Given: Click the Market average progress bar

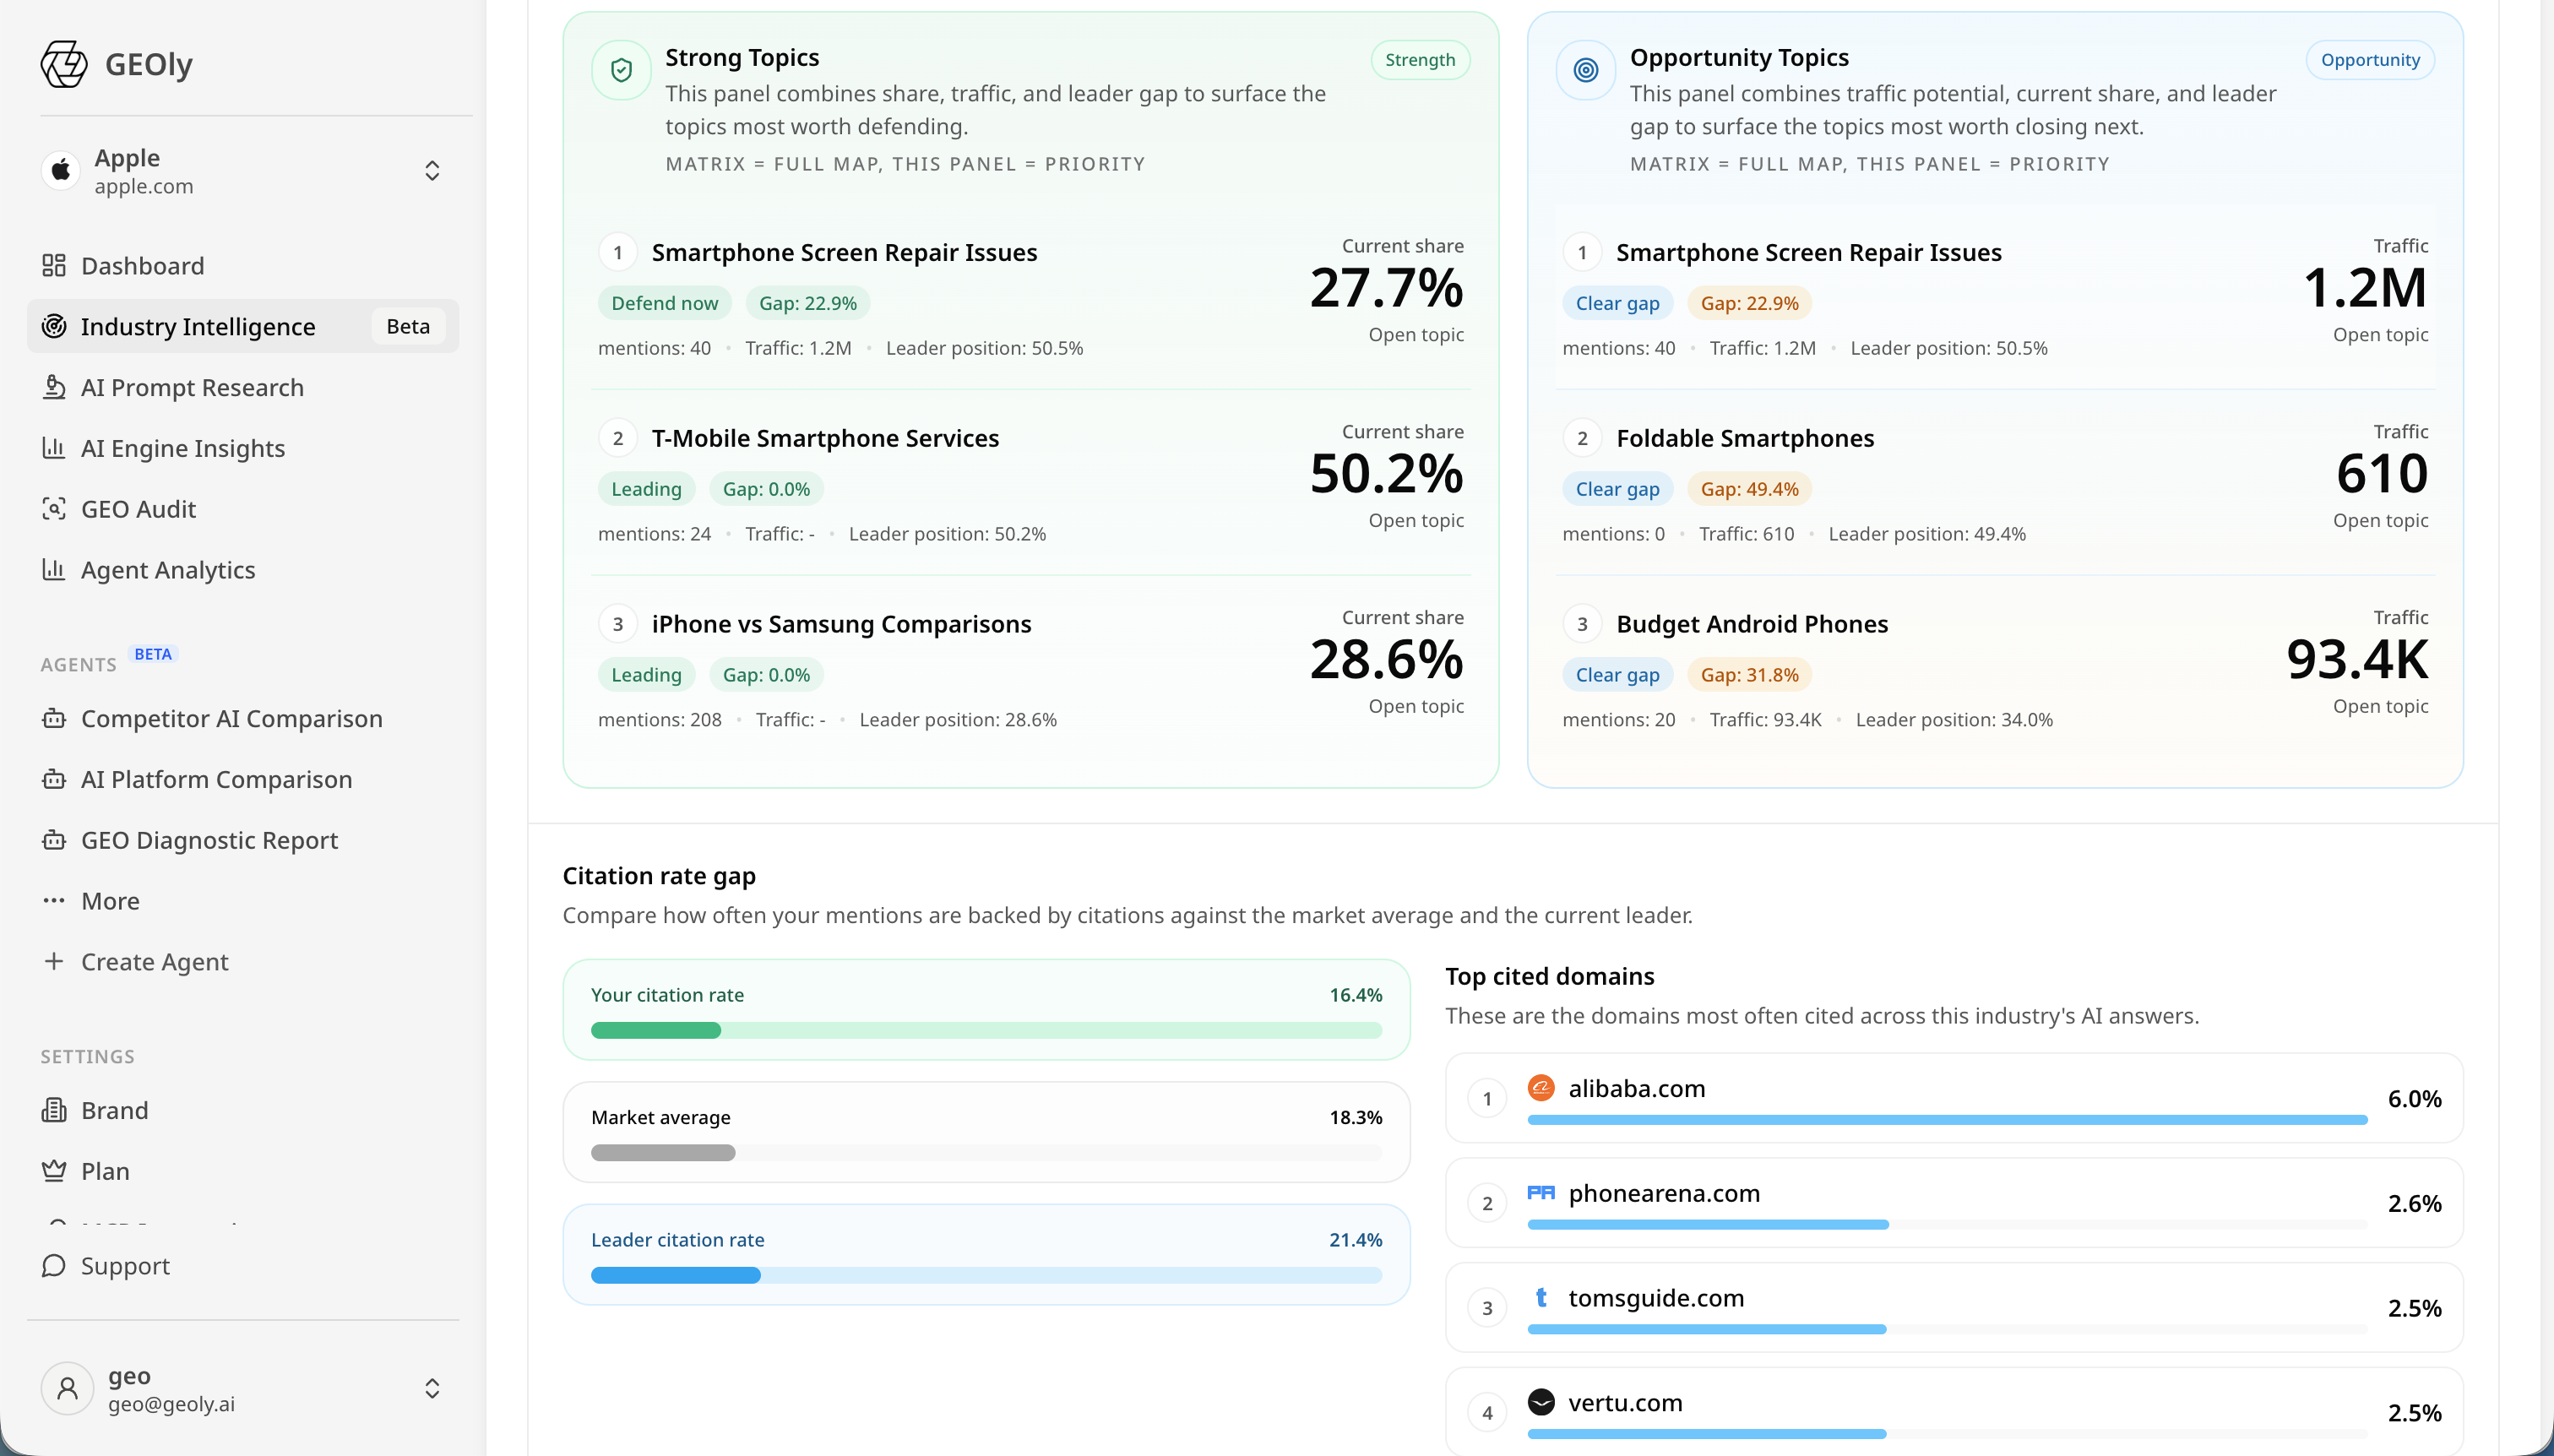Looking at the screenshot, I should click(986, 1153).
